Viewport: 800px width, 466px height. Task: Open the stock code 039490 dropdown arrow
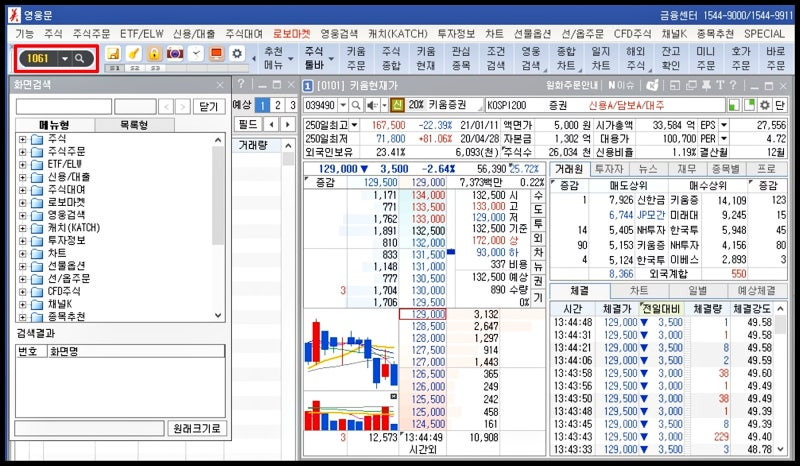point(343,105)
